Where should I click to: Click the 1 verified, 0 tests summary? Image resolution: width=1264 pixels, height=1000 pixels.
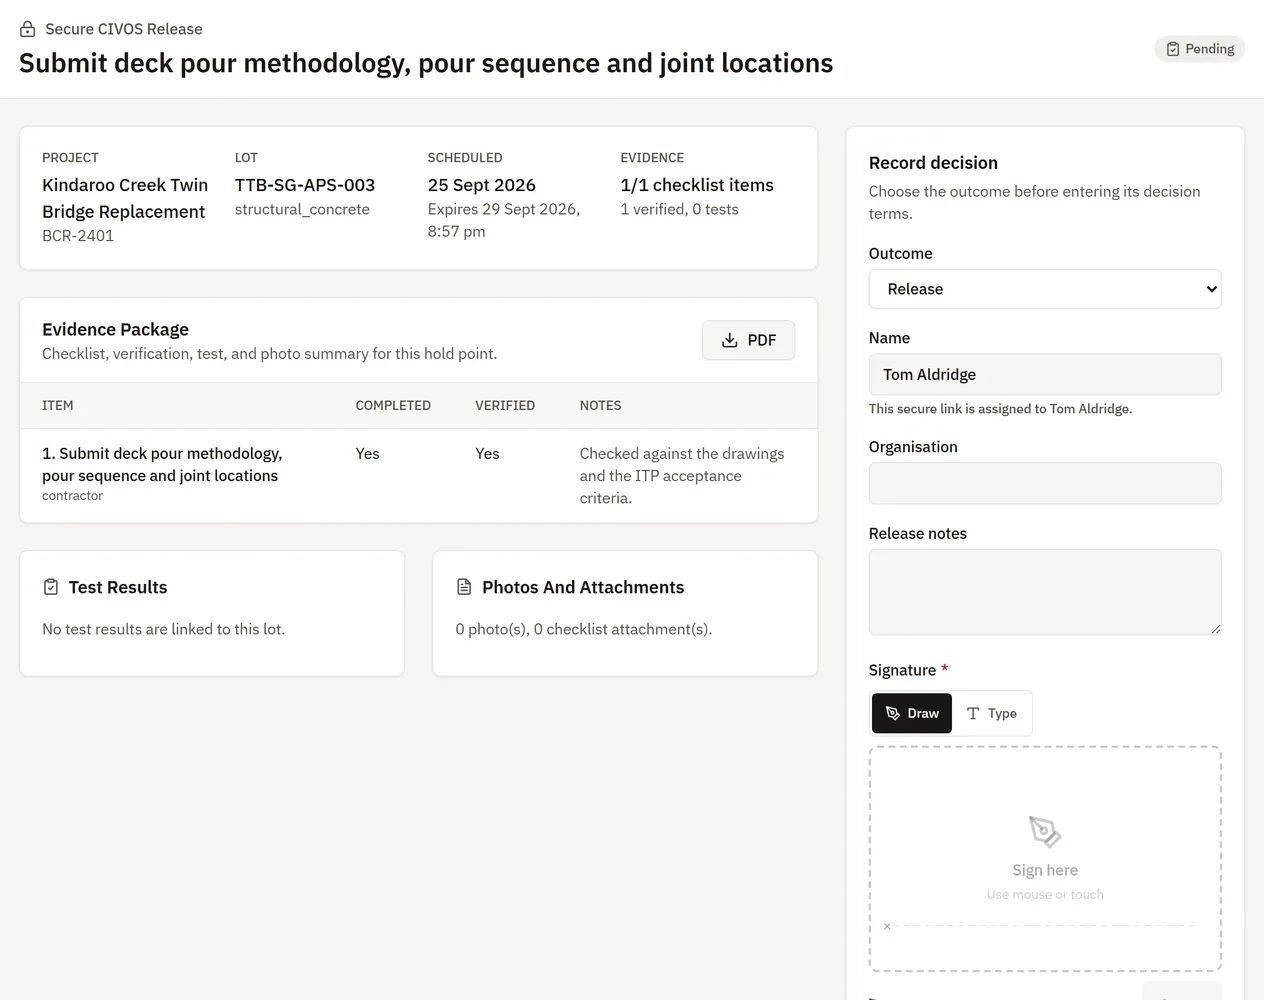[x=679, y=209]
